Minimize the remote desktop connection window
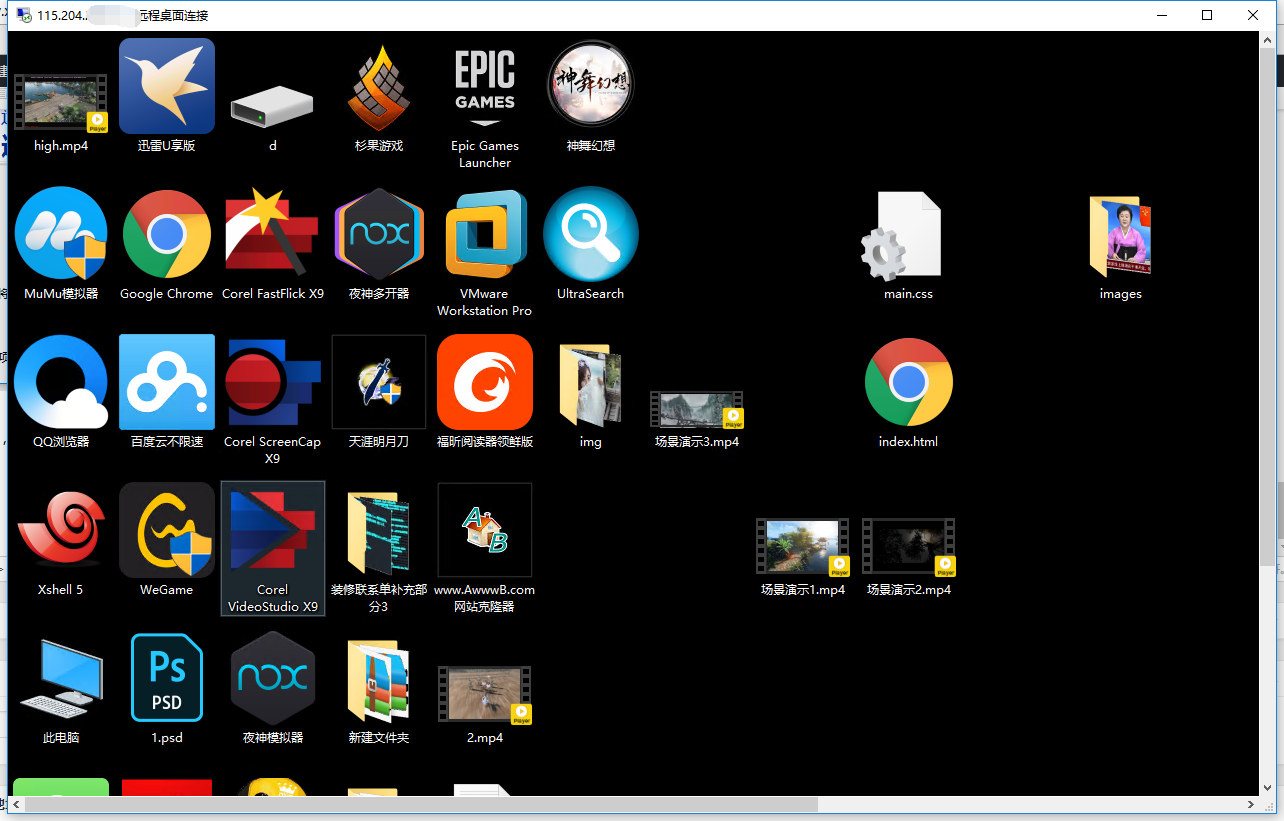 pos(1162,15)
